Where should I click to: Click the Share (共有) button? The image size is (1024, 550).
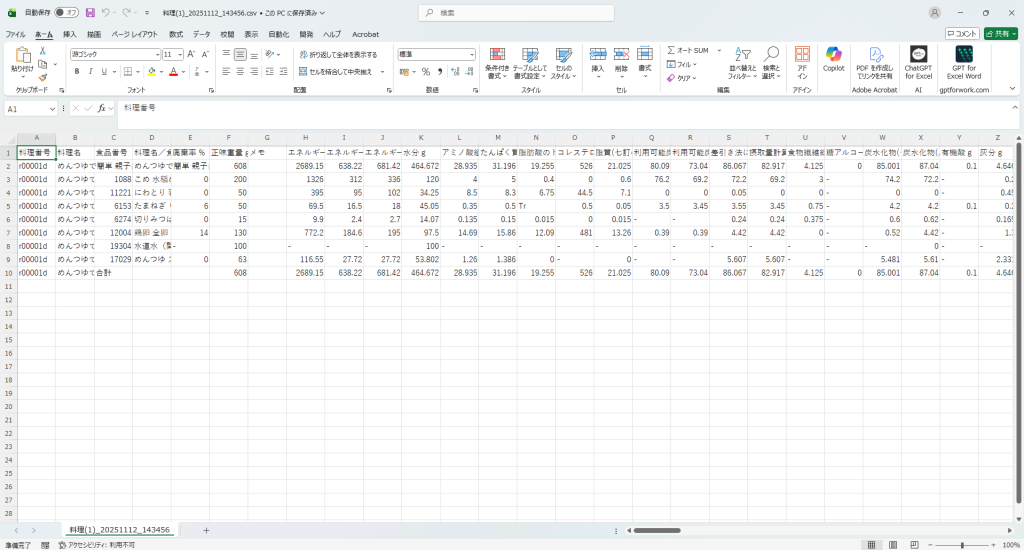1000,34
